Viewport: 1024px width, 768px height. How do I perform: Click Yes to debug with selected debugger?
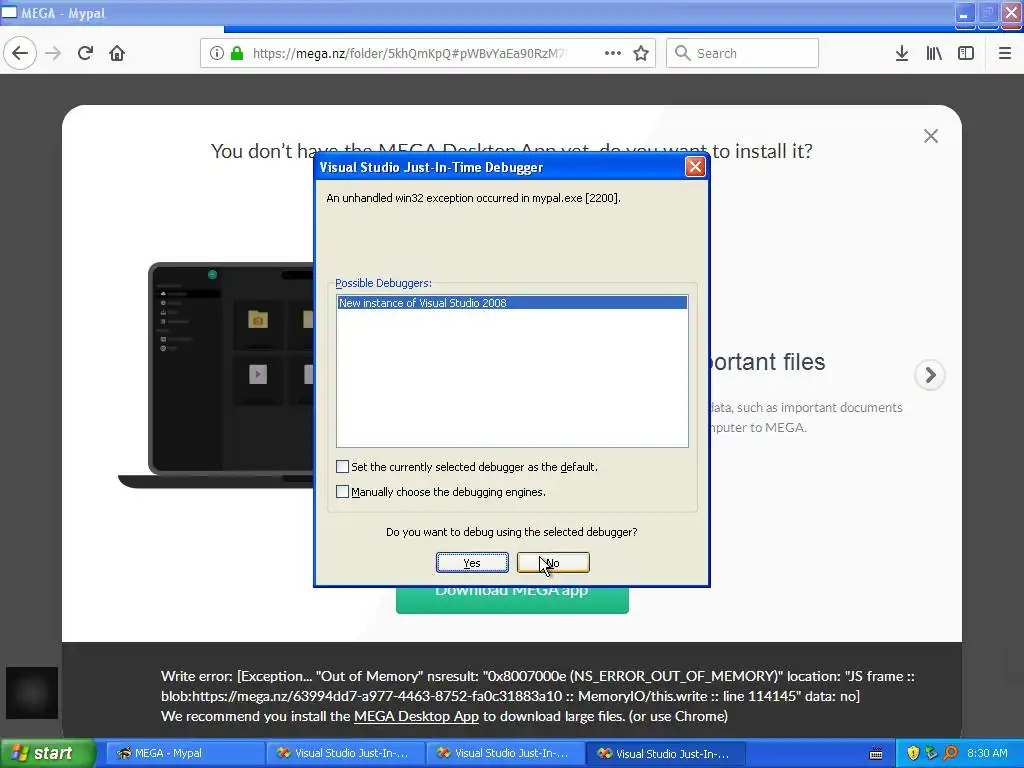472,563
